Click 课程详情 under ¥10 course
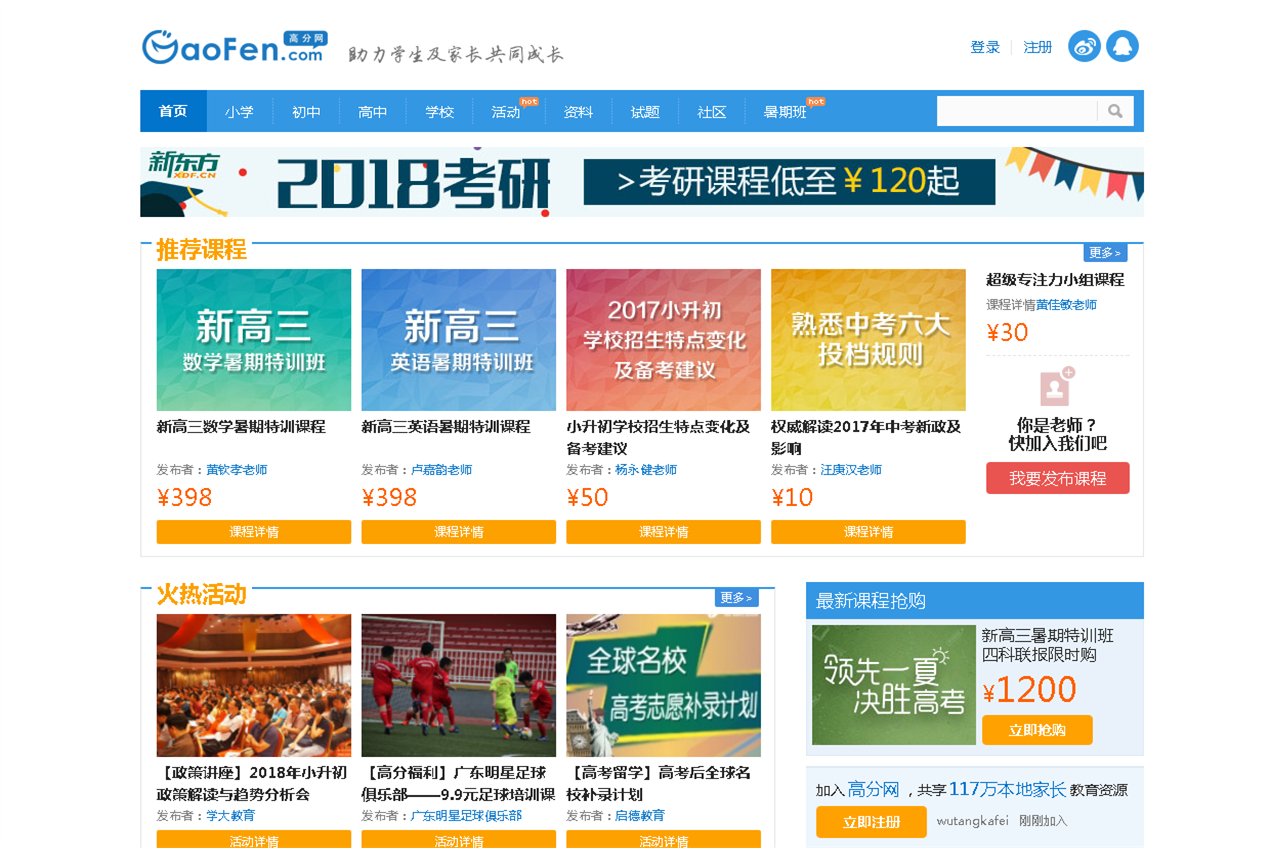Image resolution: width=1270 pixels, height=848 pixels. click(868, 532)
